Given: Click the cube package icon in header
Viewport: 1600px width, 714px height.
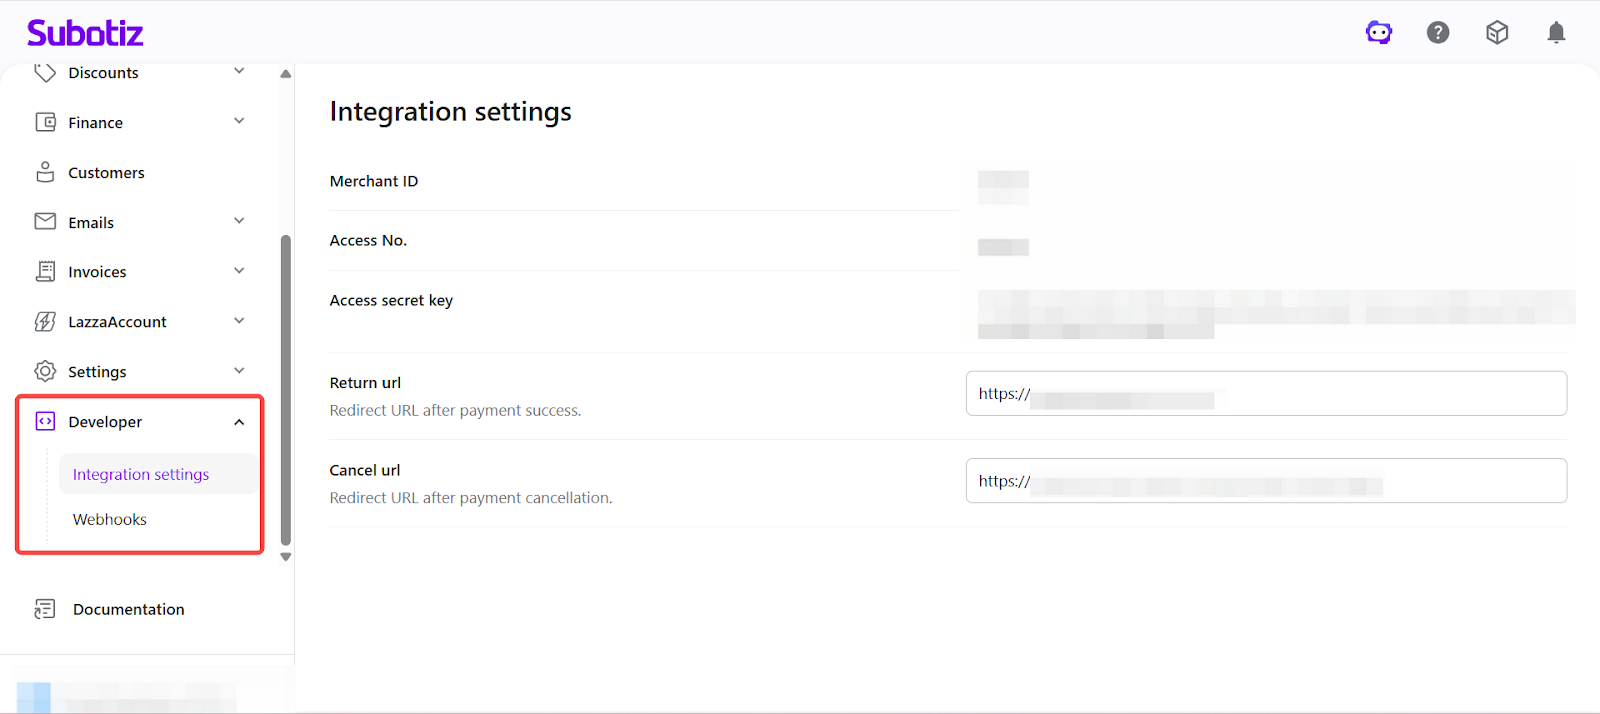Looking at the screenshot, I should point(1497,33).
